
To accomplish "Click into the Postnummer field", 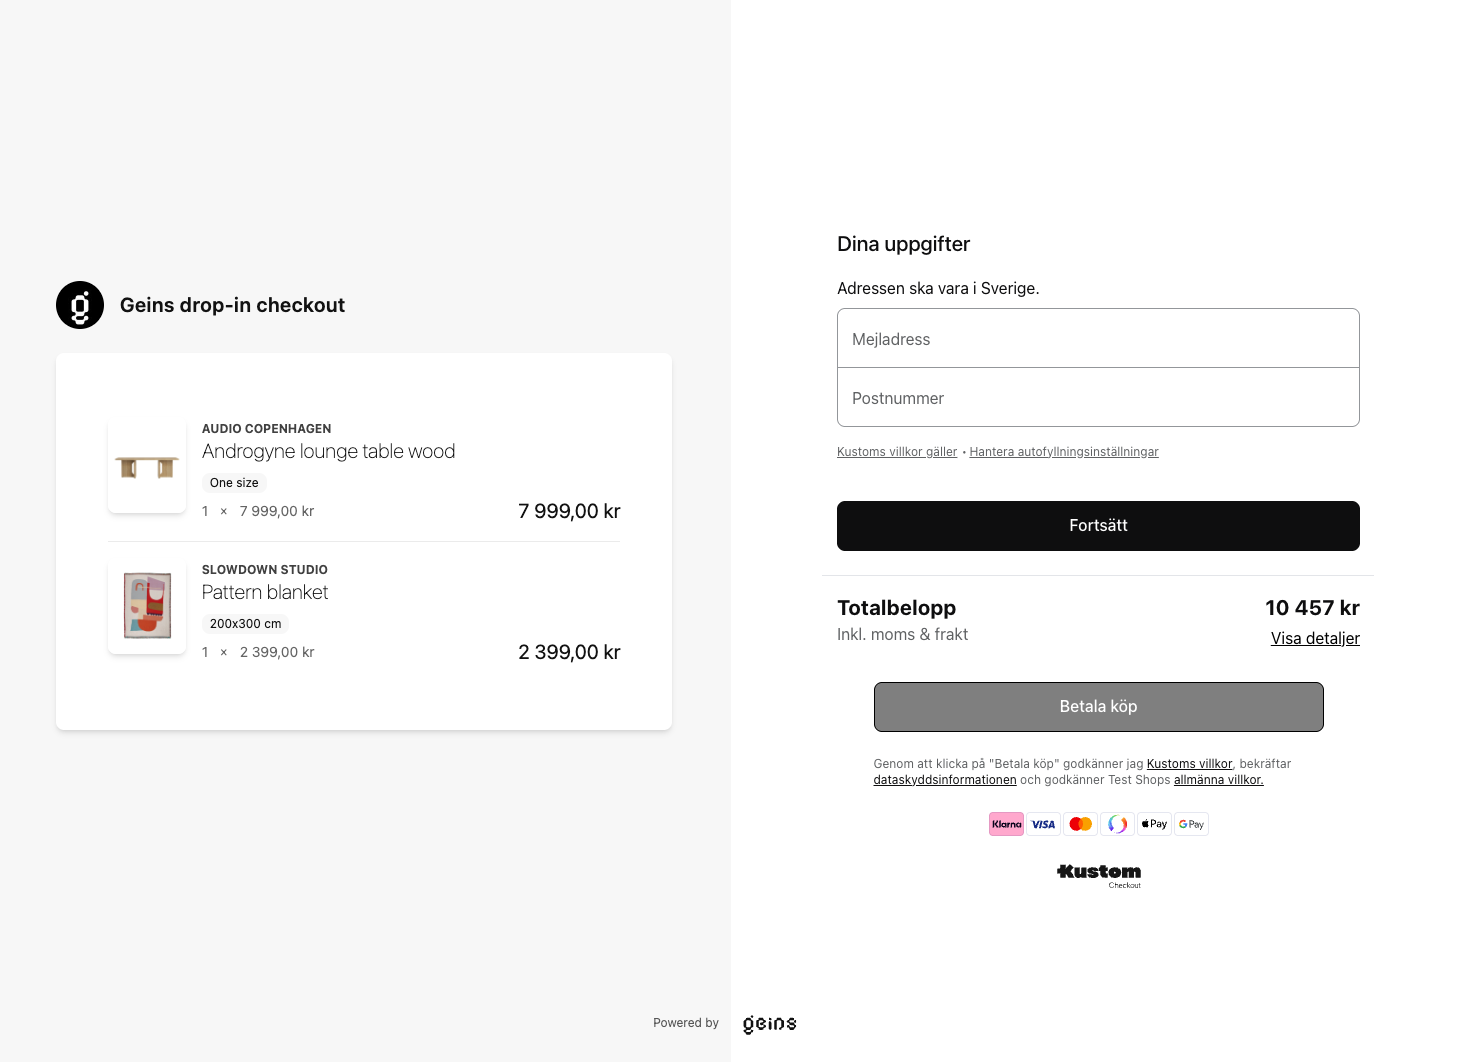I will tap(1098, 398).
